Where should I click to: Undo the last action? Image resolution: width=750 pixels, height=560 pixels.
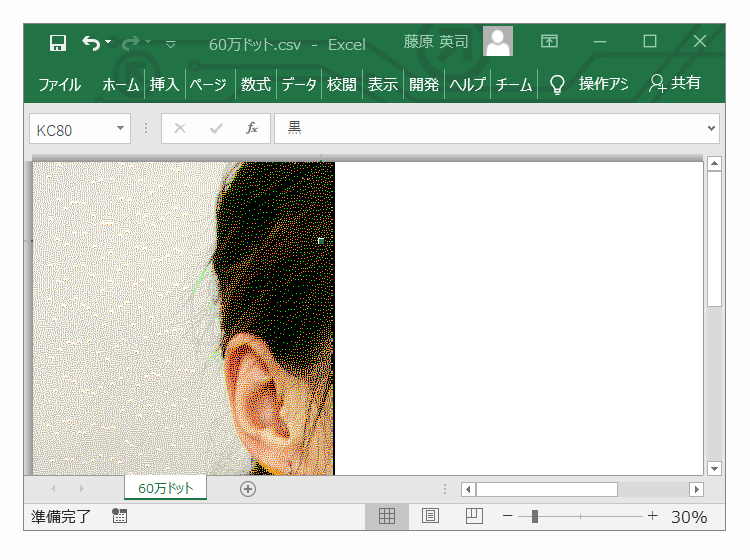click(x=91, y=43)
